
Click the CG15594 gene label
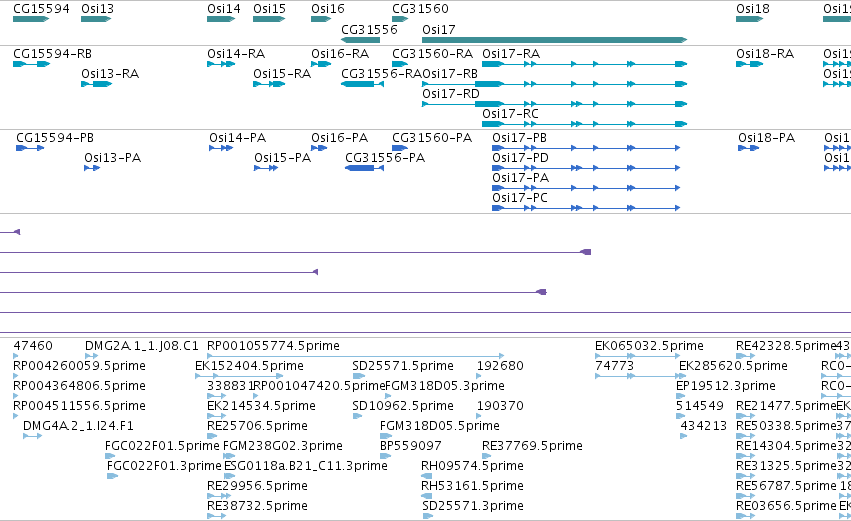tap(41, 9)
